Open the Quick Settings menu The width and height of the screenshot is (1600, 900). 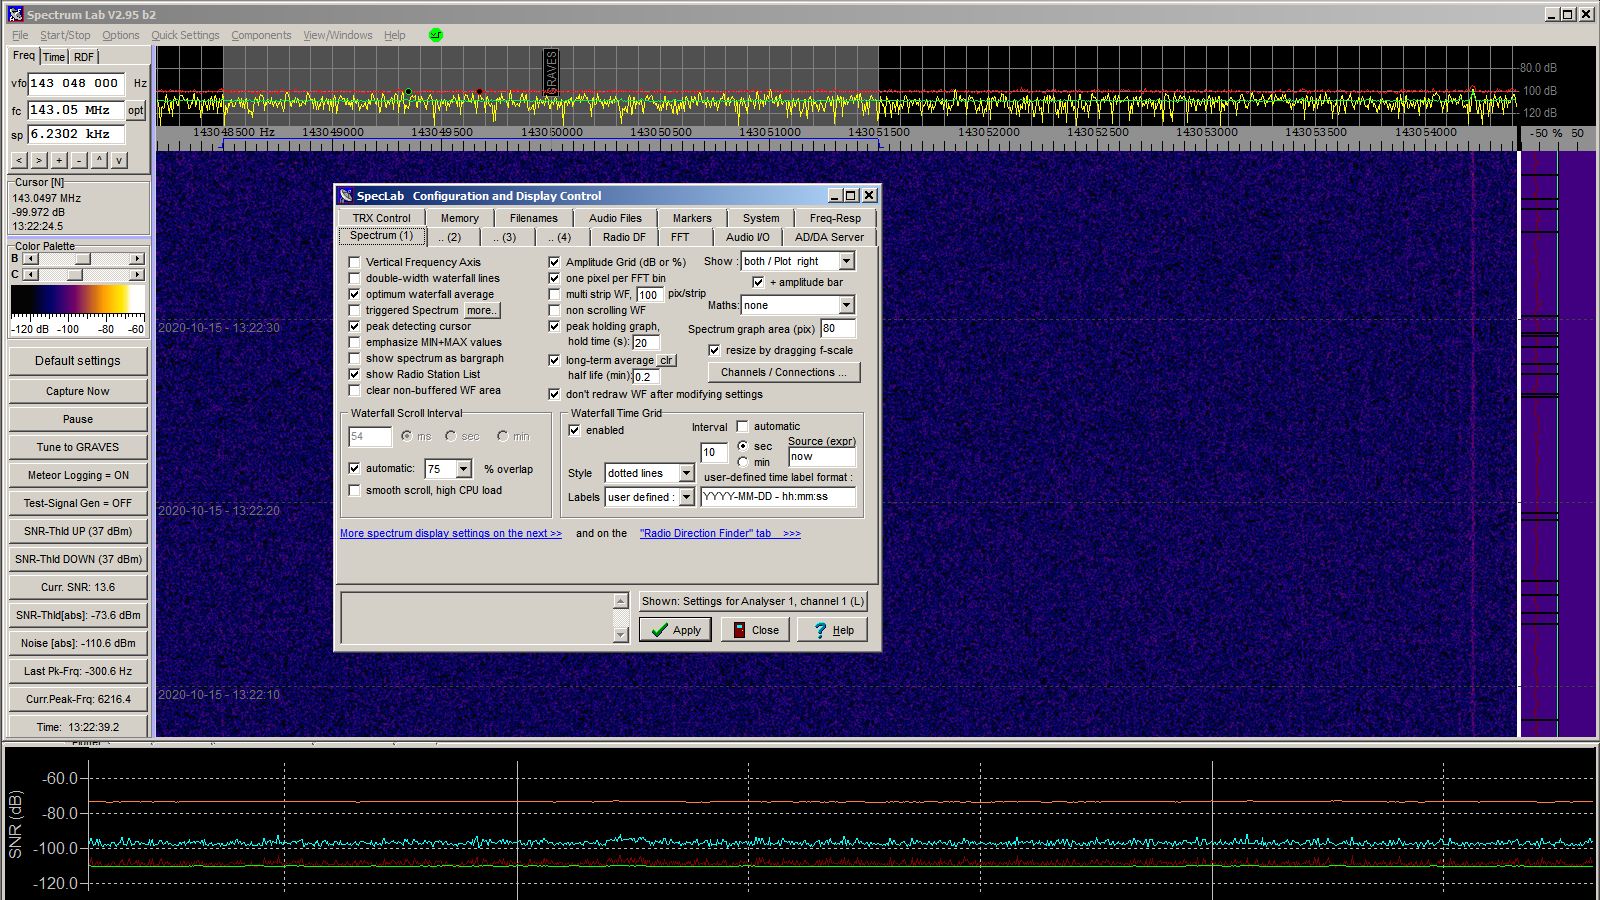point(185,35)
